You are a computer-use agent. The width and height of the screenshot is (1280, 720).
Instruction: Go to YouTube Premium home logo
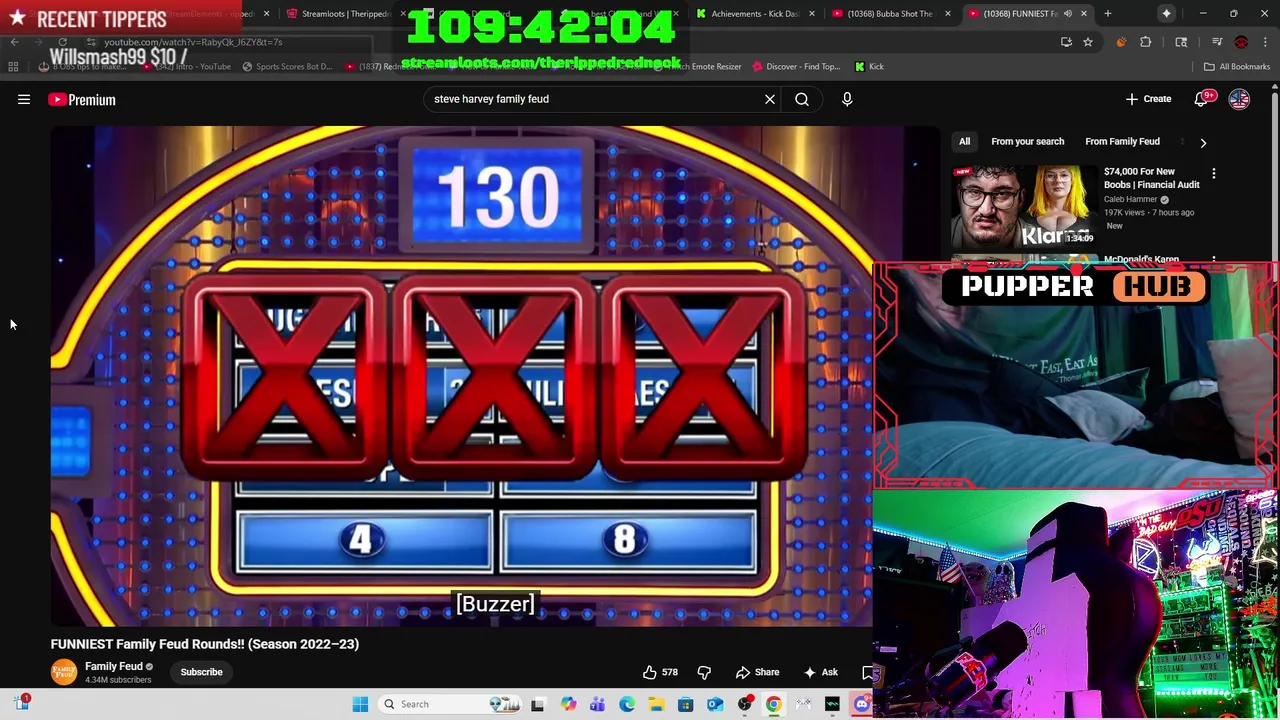tap(82, 99)
